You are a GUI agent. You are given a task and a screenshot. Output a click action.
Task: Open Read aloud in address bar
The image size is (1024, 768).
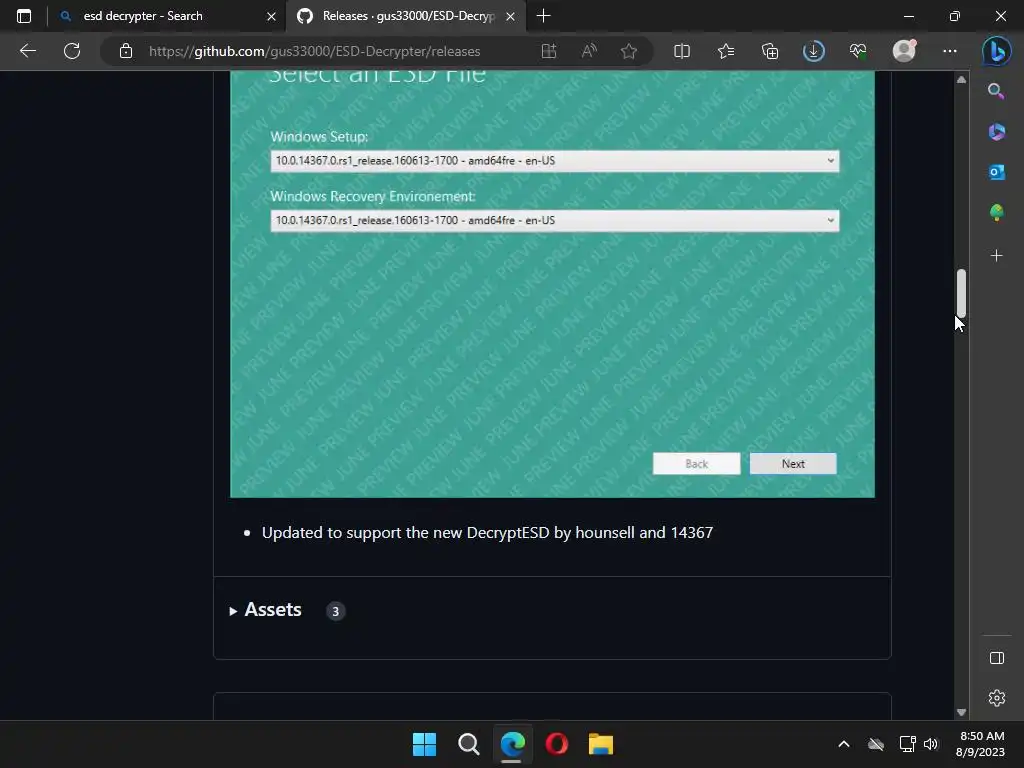pyautogui.click(x=589, y=51)
